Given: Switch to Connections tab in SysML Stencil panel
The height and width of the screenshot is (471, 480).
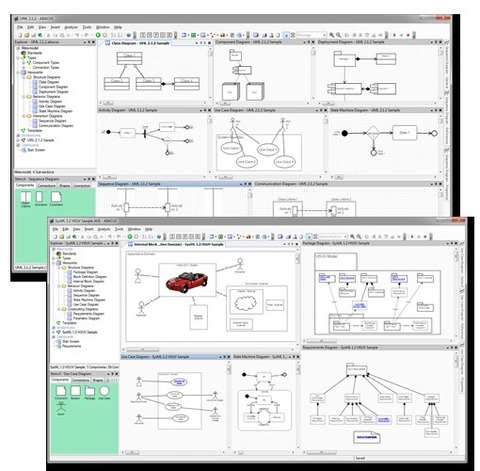Looking at the screenshot, I should [80, 380].
